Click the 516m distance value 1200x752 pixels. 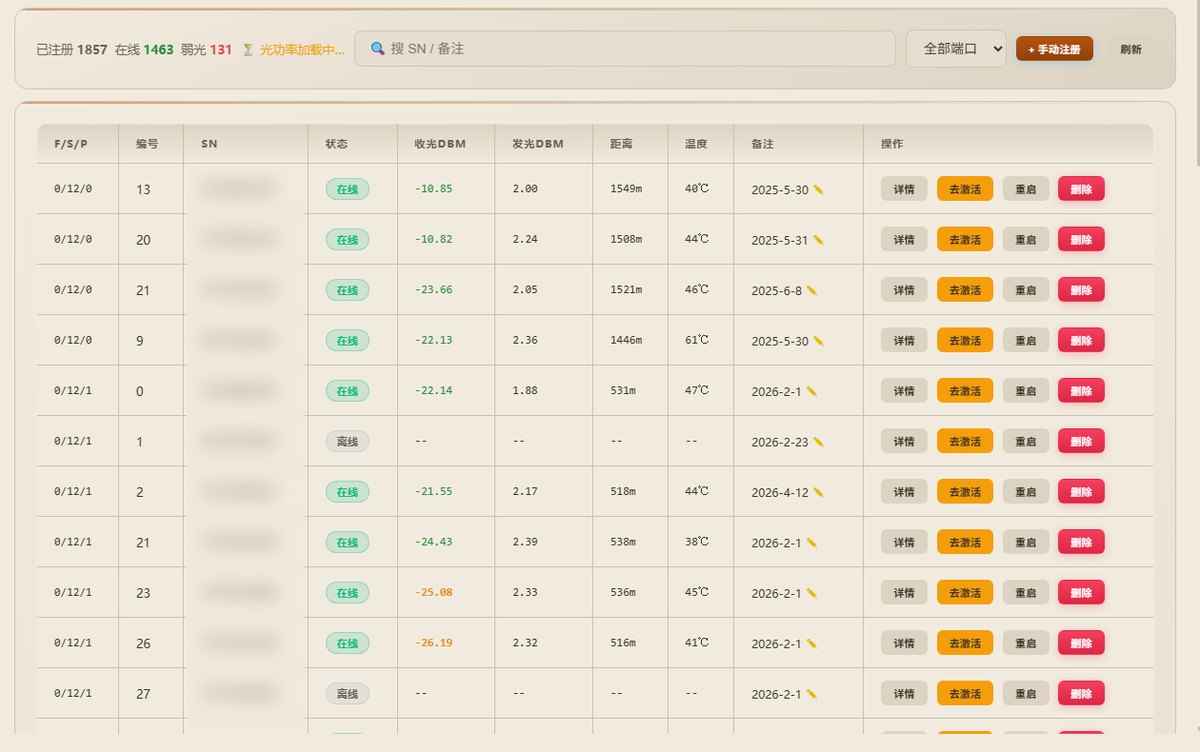coord(622,643)
